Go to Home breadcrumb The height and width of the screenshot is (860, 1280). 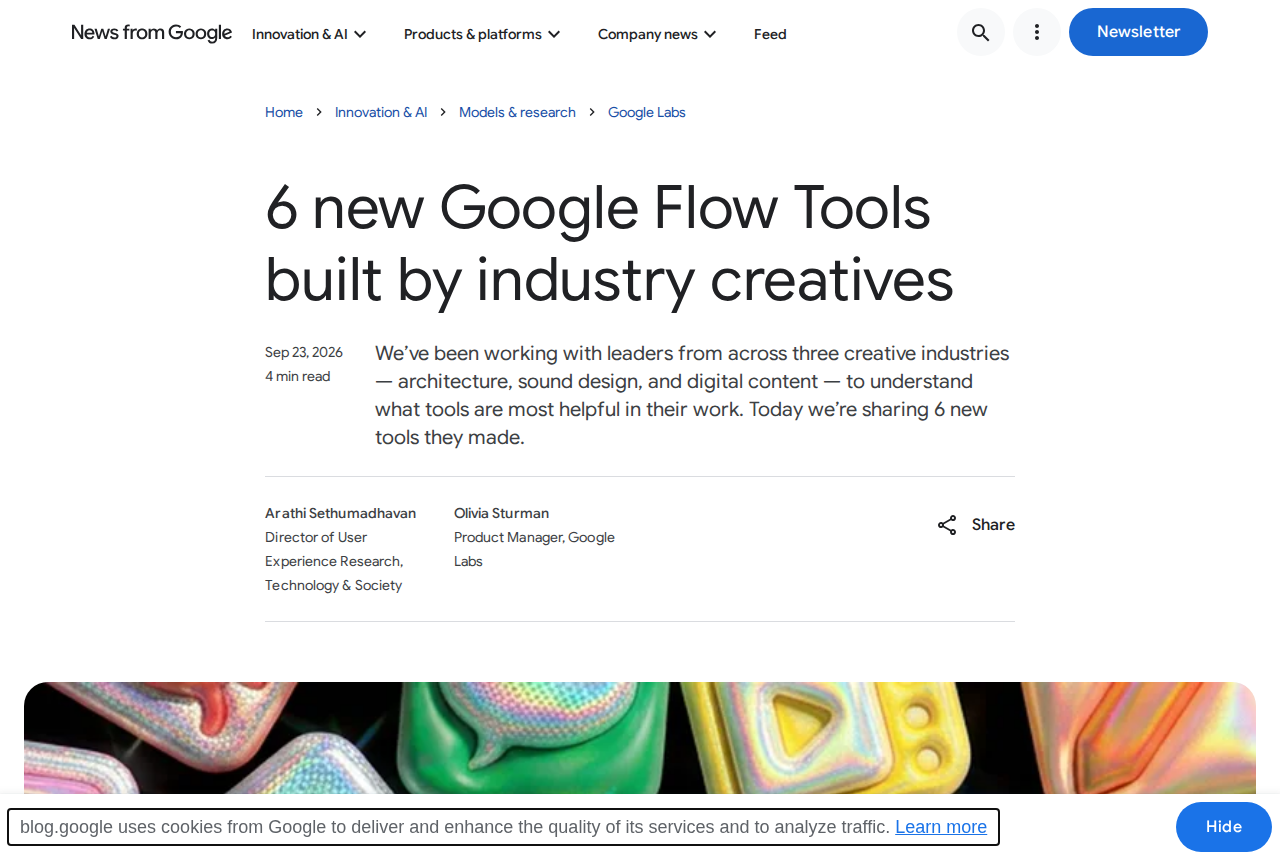(x=284, y=112)
